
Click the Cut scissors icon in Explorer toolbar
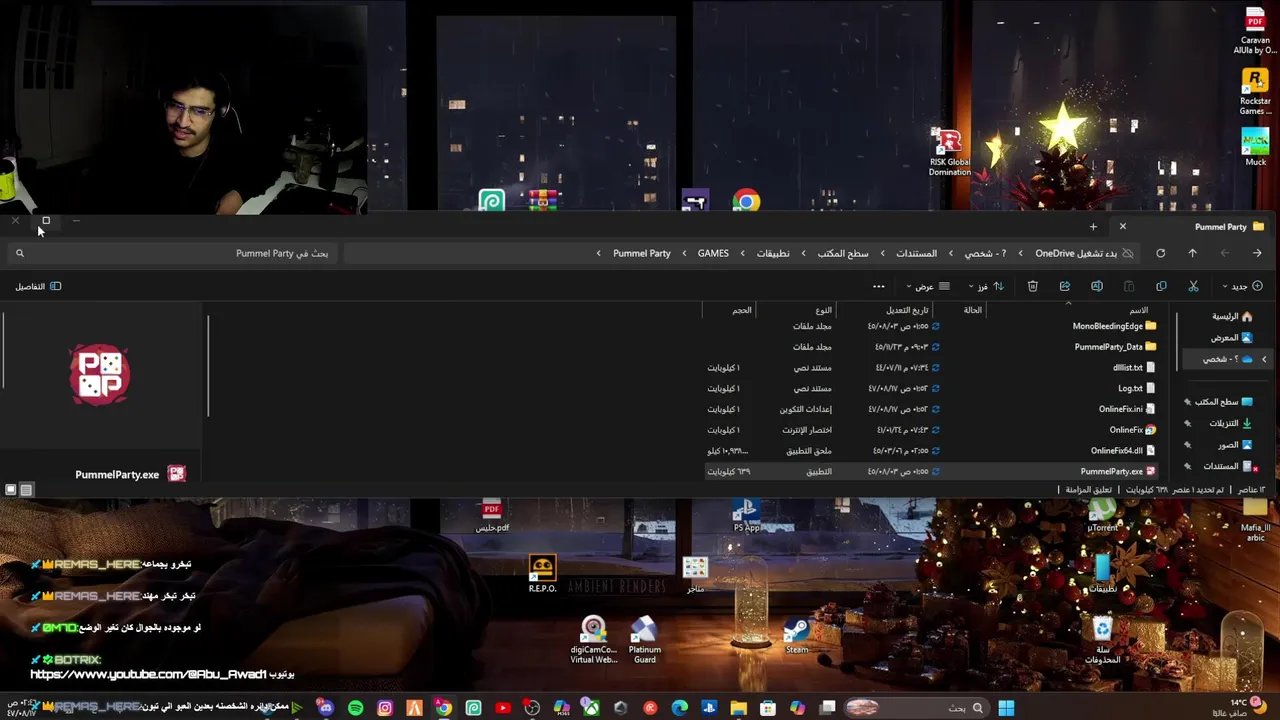coord(1193,287)
